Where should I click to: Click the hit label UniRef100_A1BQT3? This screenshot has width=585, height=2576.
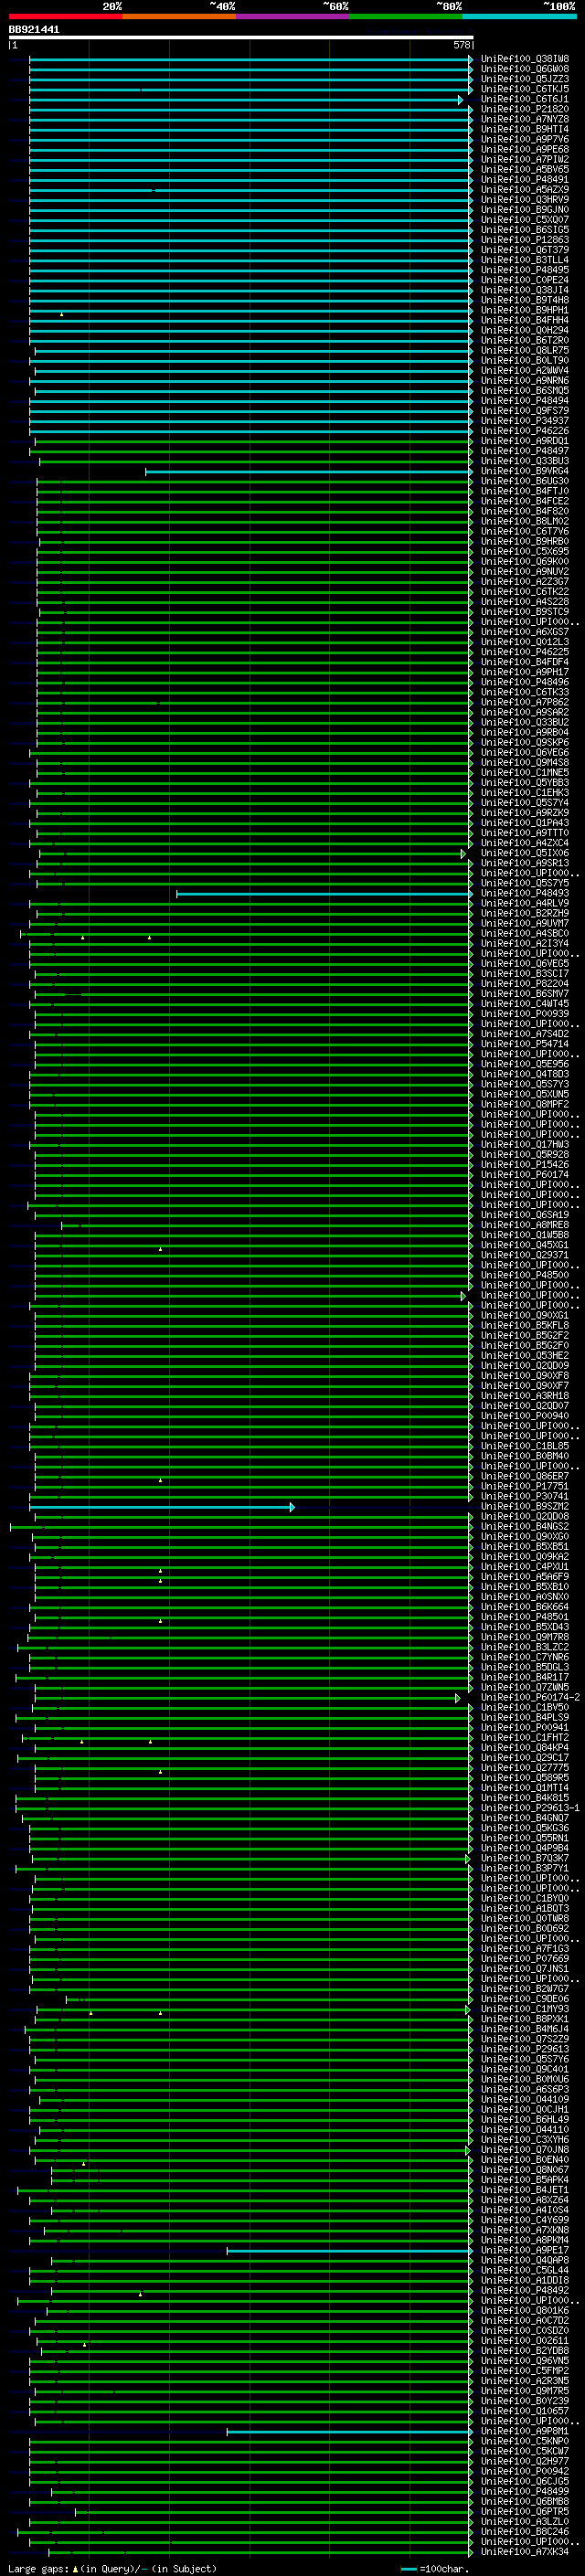525,1908
